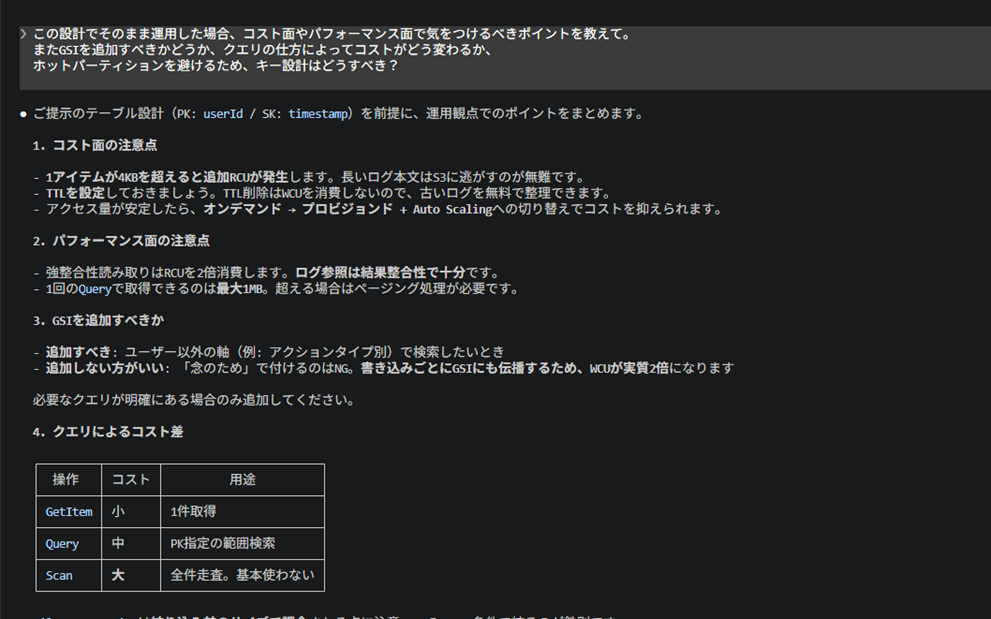The height and width of the screenshot is (619, 991).
Task: Click the bold label '追加しない方がいい'
Action: point(104,368)
